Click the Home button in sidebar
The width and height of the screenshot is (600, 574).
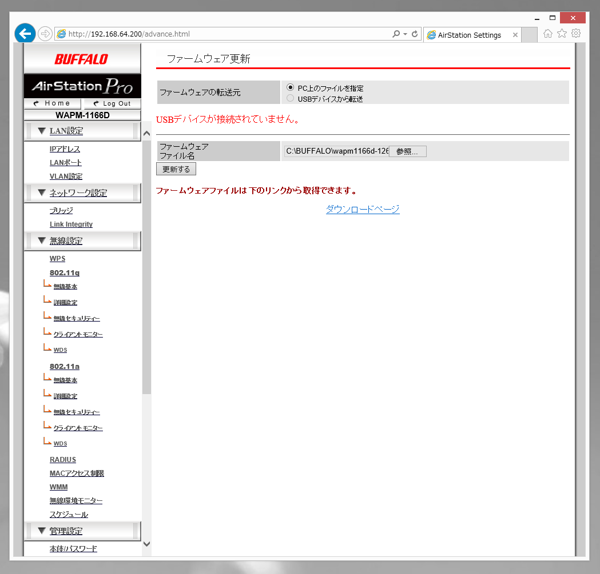52,103
